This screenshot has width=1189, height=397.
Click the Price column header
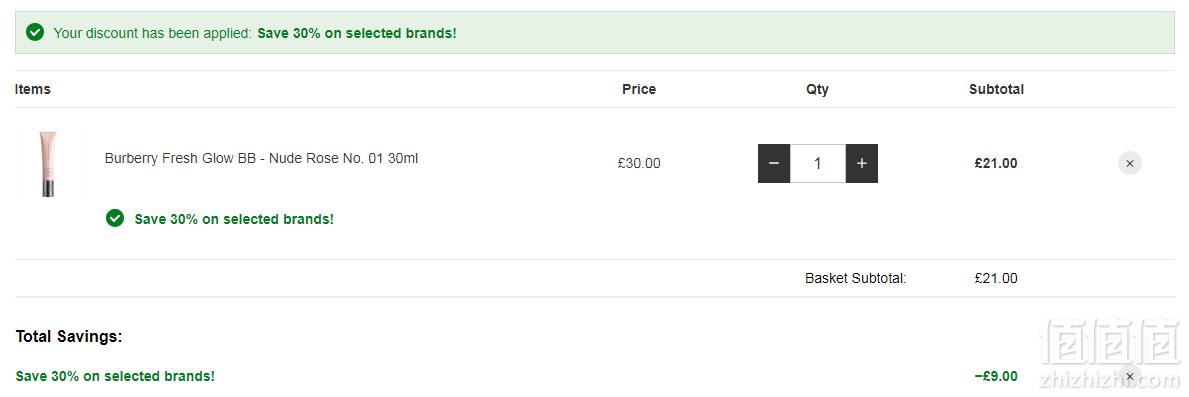pyautogui.click(x=638, y=89)
